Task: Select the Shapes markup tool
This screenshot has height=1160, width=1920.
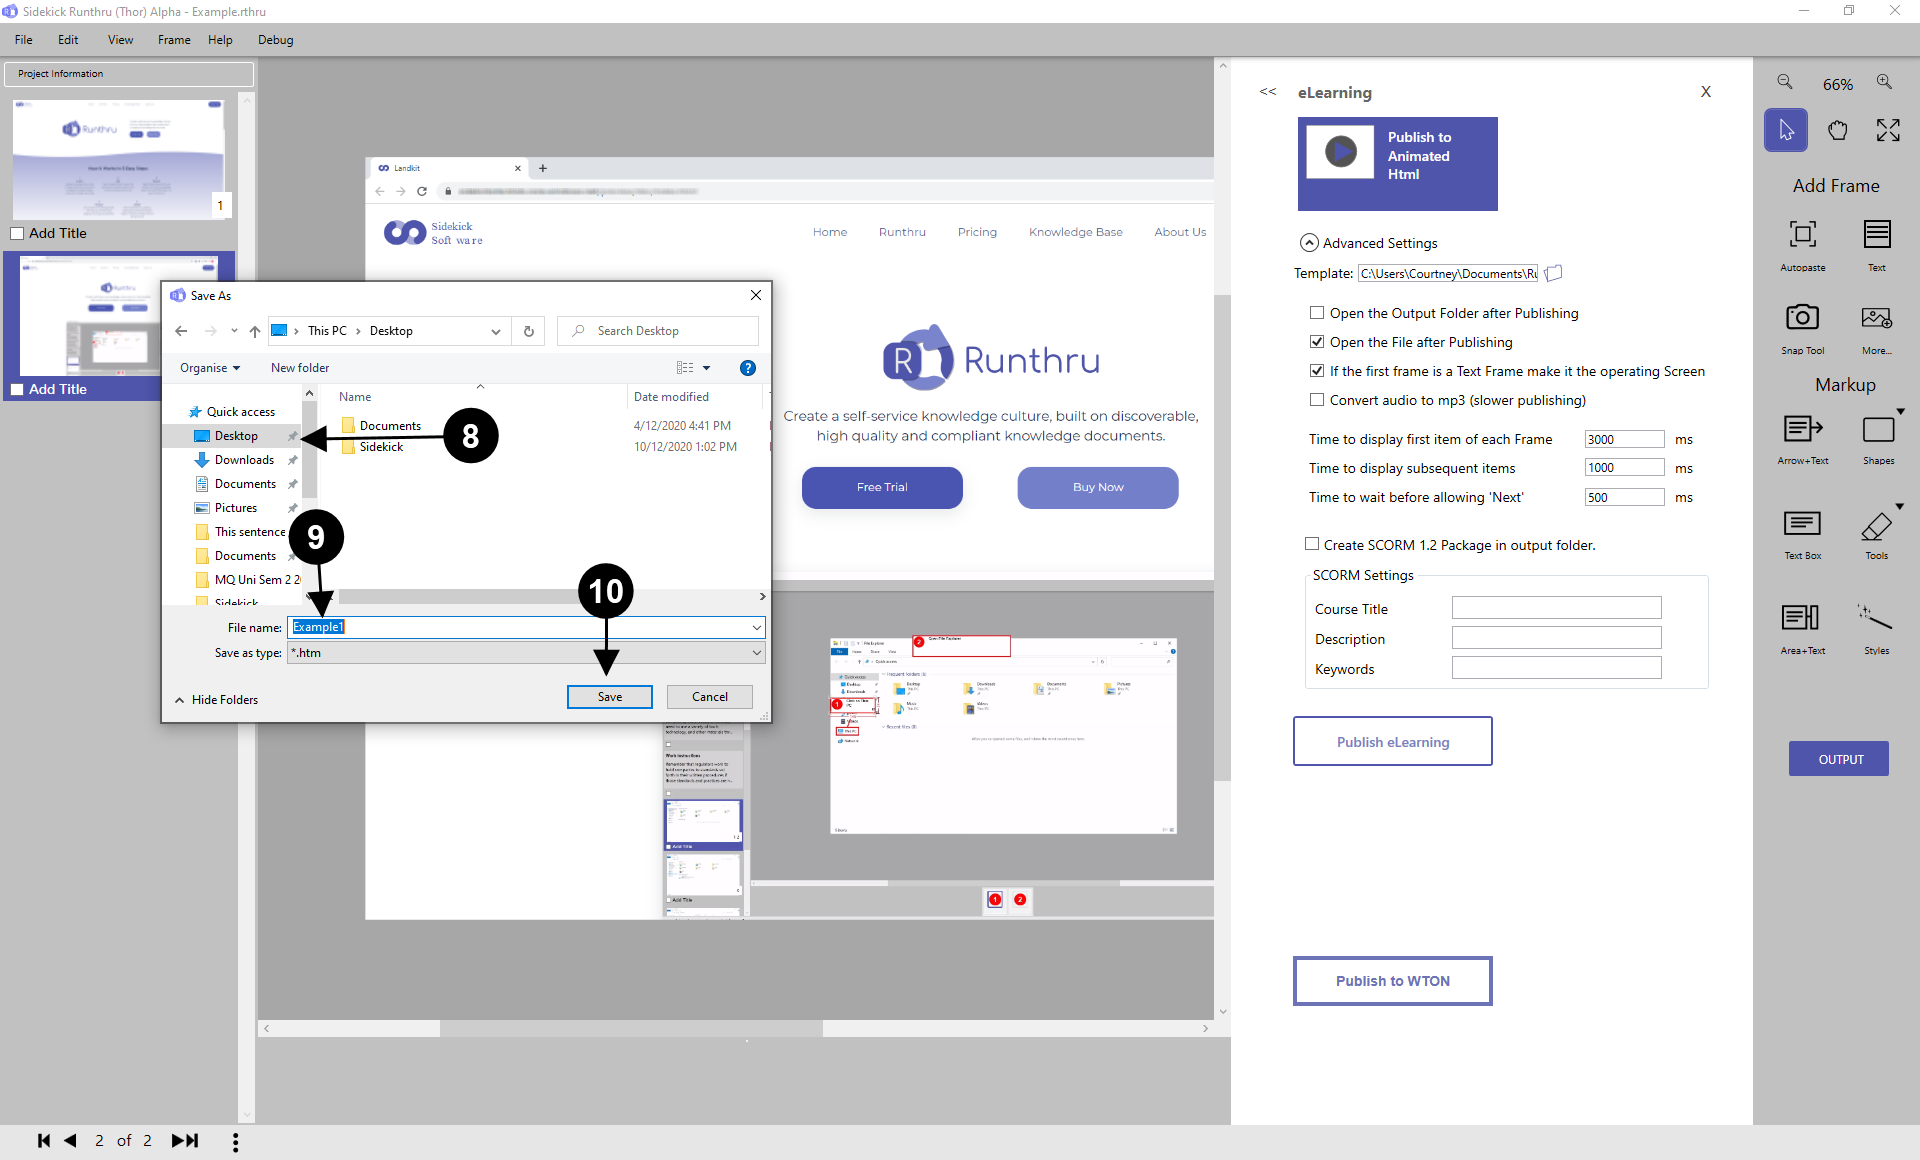Action: coord(1878,440)
